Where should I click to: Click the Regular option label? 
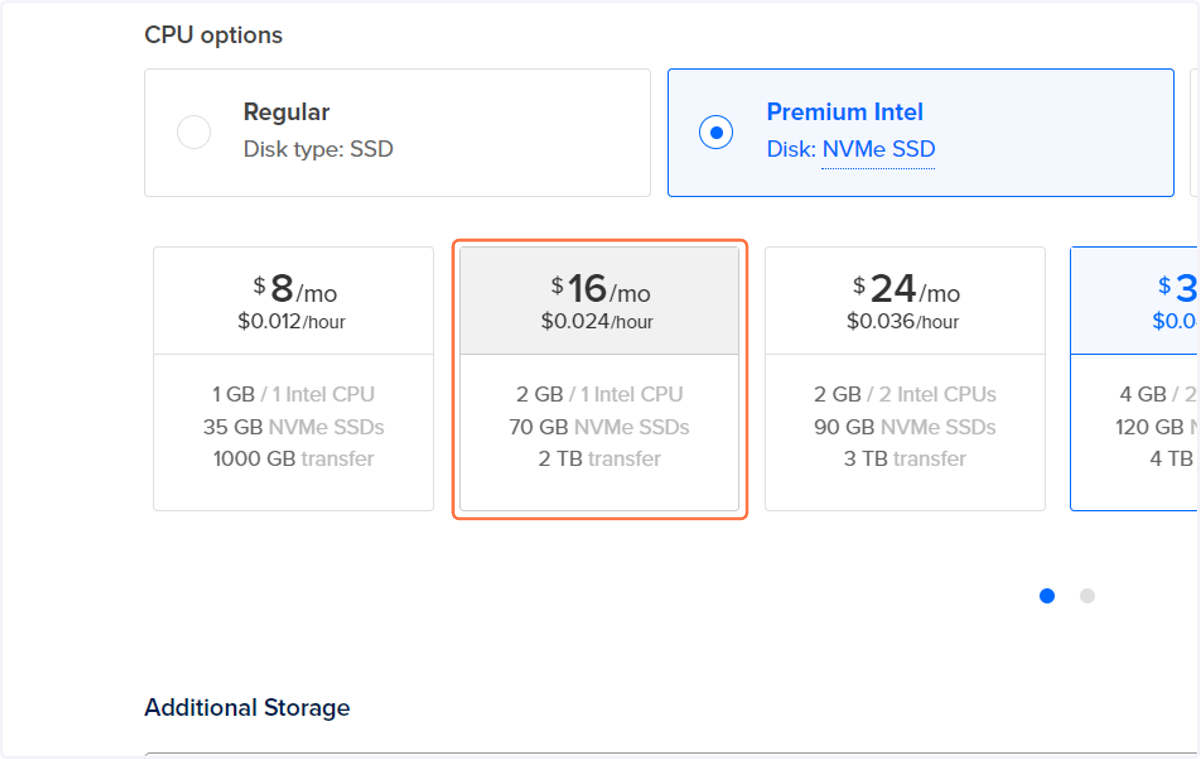(x=286, y=112)
